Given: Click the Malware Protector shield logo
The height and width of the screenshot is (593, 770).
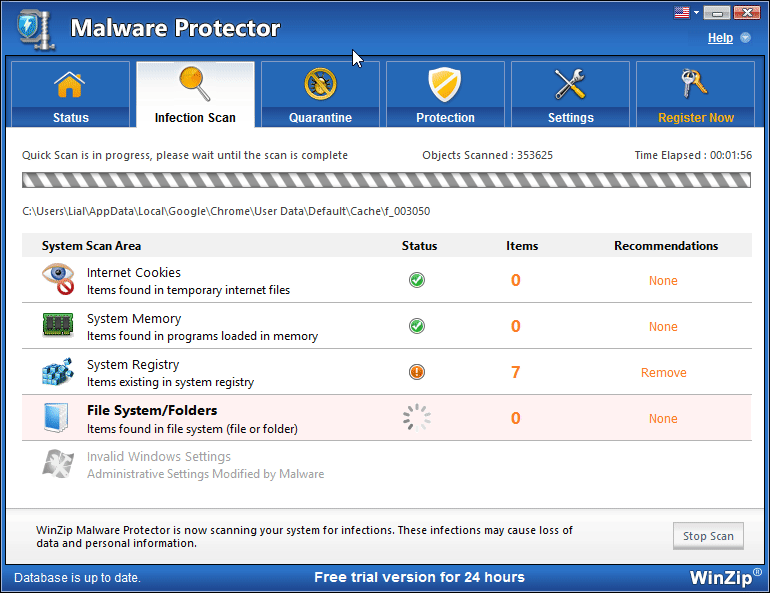Looking at the screenshot, I should point(35,30).
